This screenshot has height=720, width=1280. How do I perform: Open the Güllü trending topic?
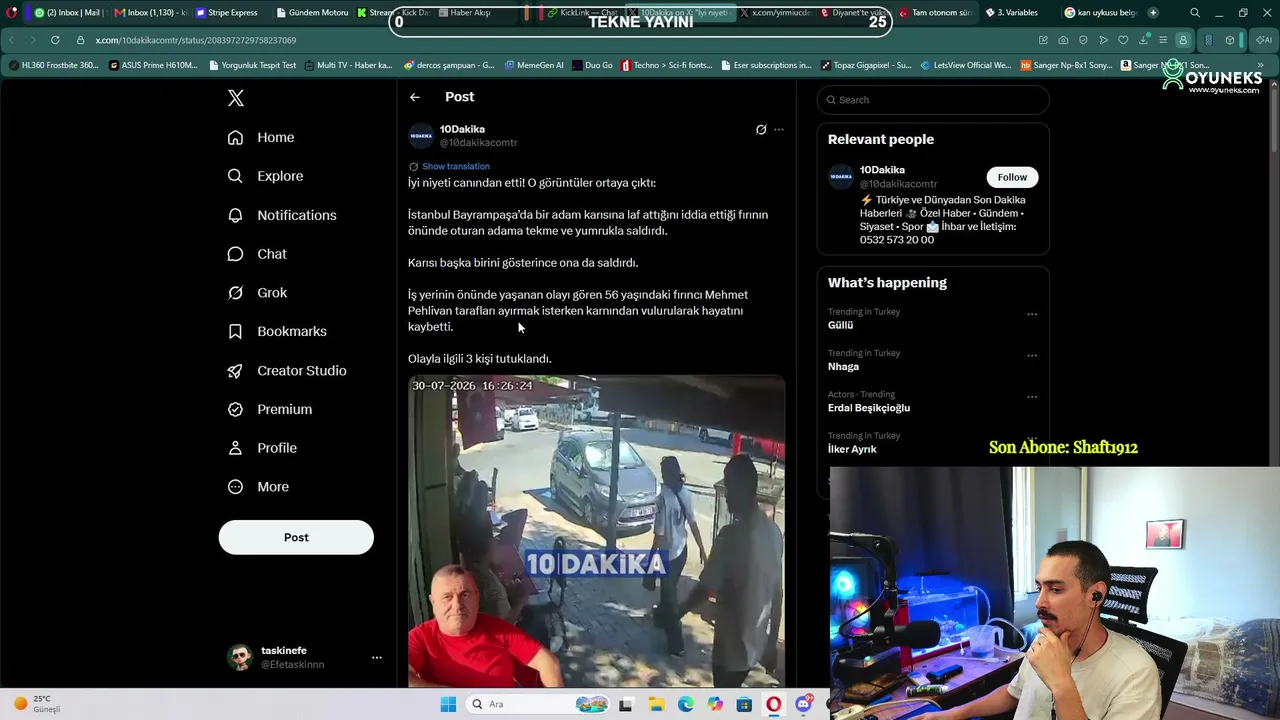pyautogui.click(x=841, y=325)
